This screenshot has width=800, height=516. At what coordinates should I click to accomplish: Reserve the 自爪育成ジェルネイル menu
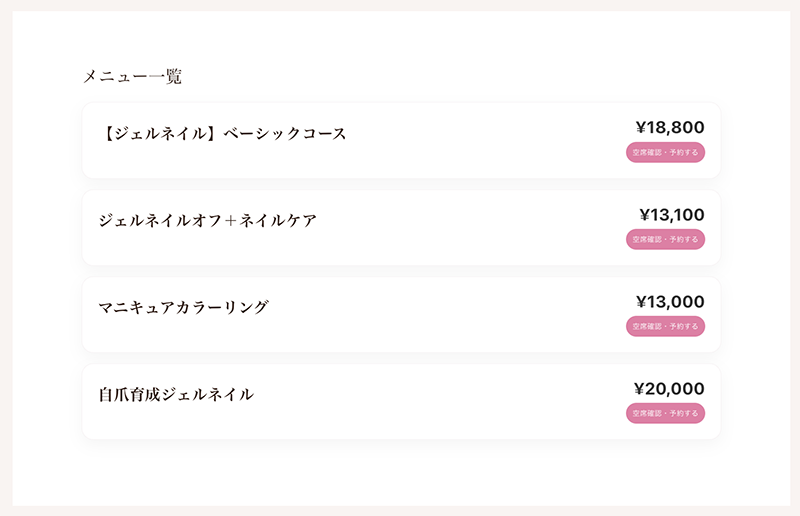pos(665,413)
